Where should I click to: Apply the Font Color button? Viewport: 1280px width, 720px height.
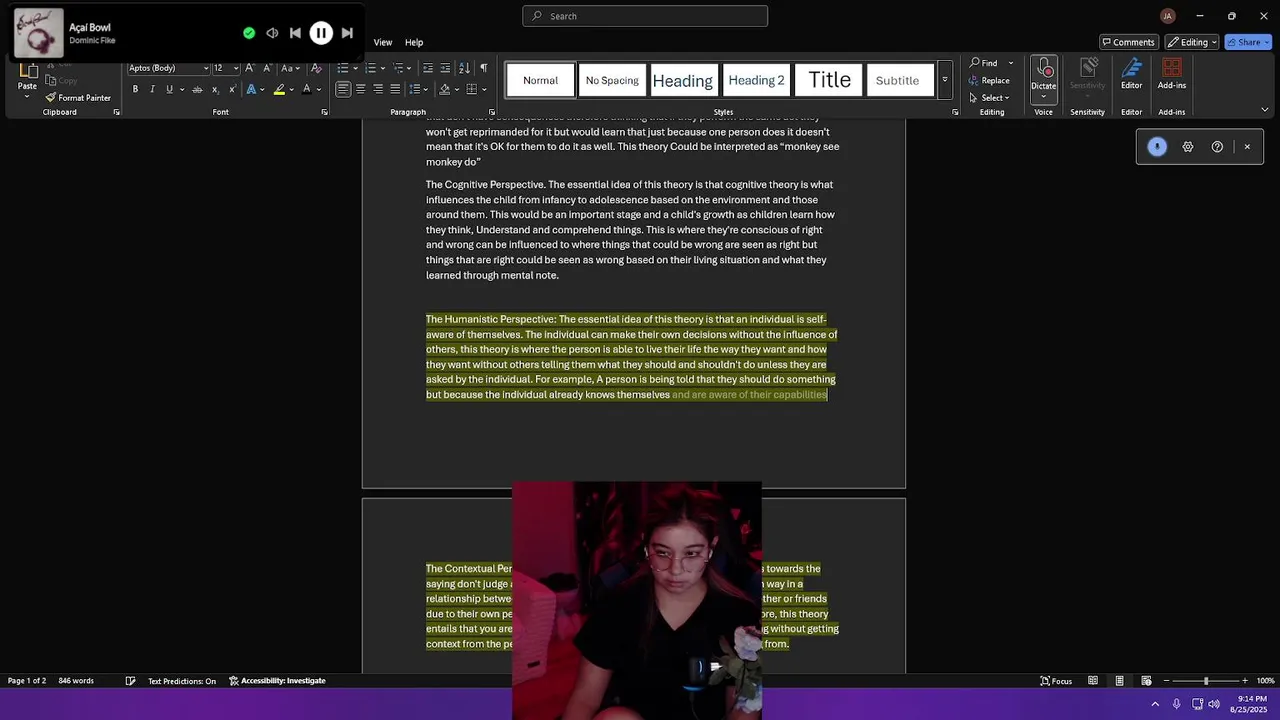click(306, 89)
